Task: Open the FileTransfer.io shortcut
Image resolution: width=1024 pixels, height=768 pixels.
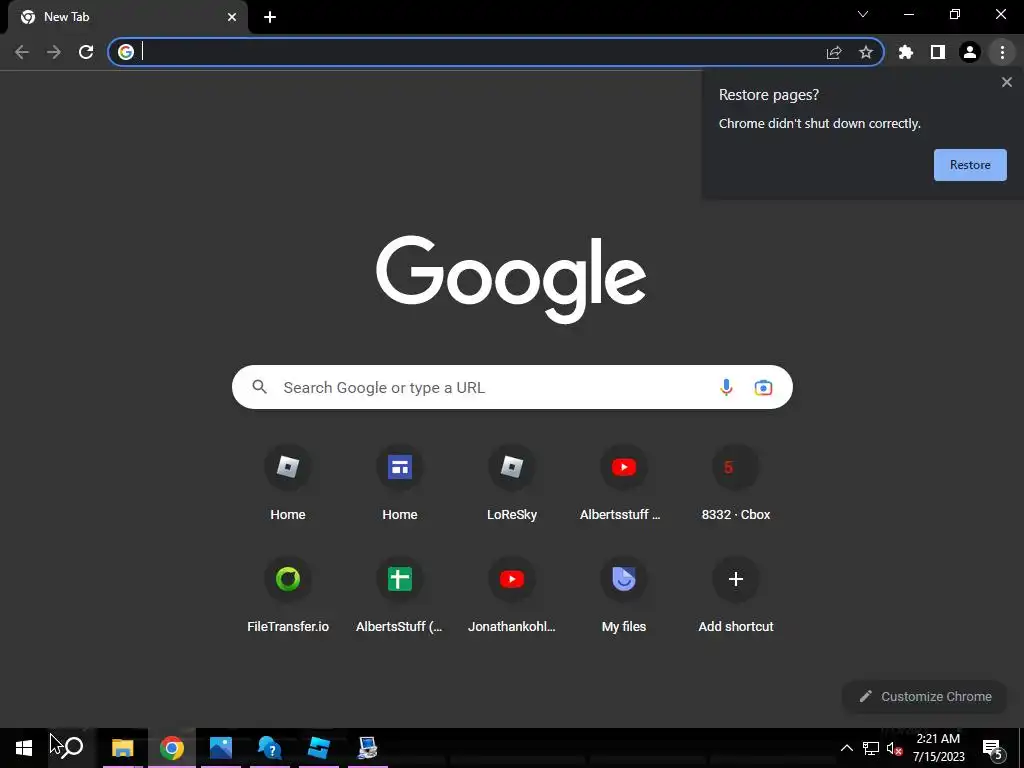Action: point(288,595)
